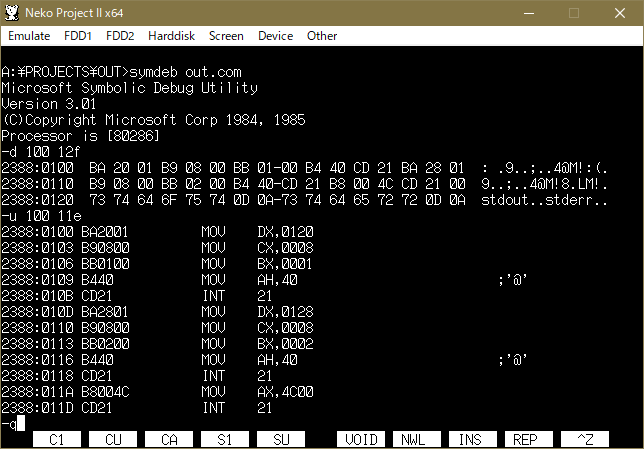Open the Harddisk menu

(171, 36)
